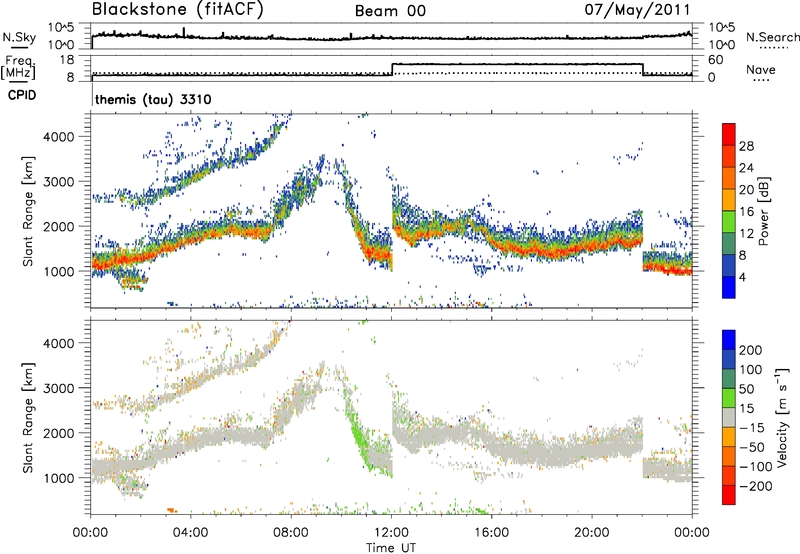This screenshot has height=554, width=800.
Task: Click the "18" frequency axis value
Action: coord(66,60)
